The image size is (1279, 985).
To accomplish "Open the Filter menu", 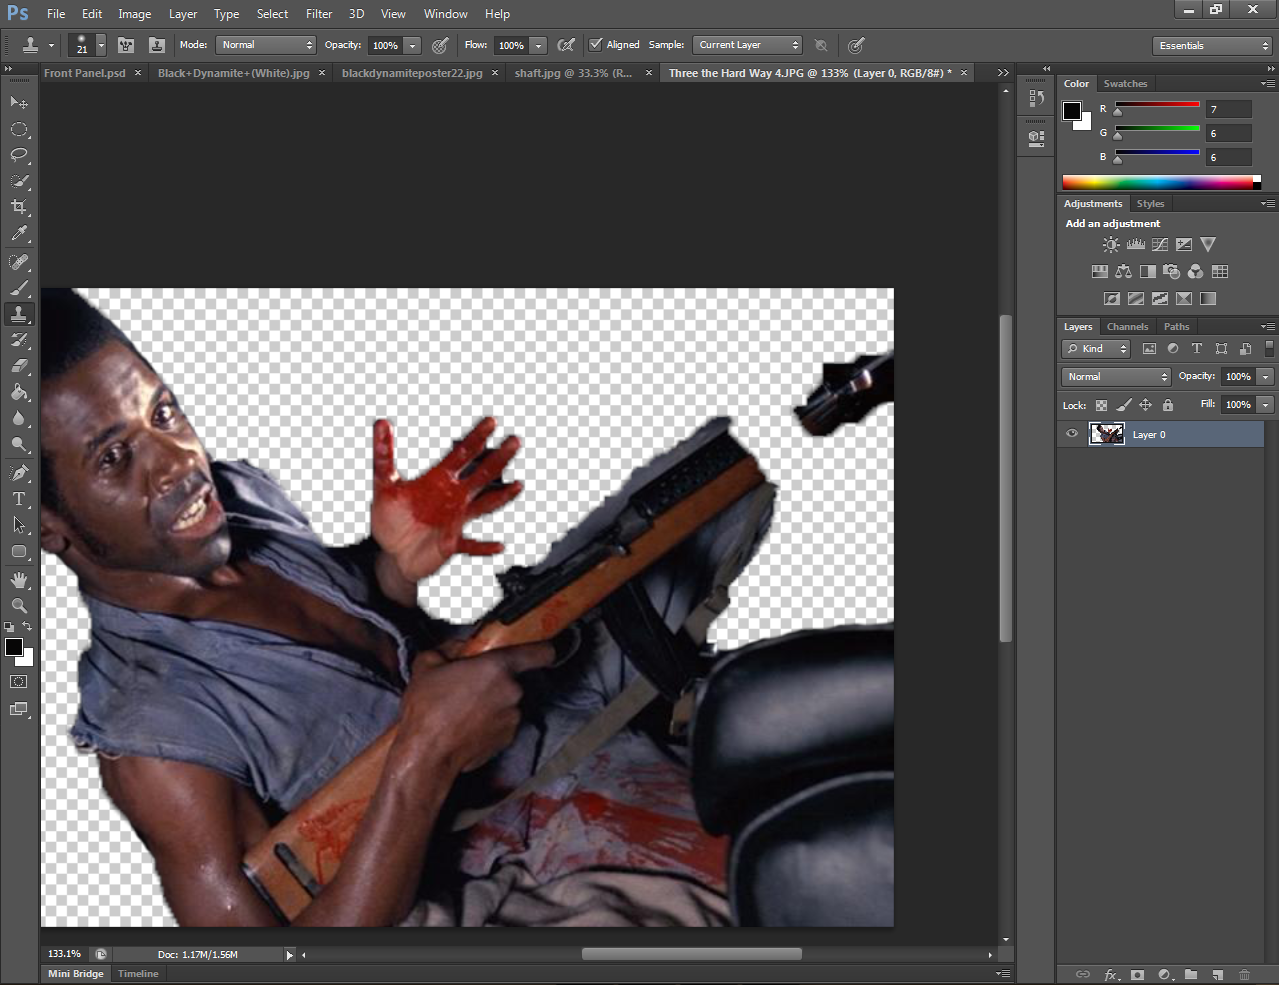I will tap(319, 14).
